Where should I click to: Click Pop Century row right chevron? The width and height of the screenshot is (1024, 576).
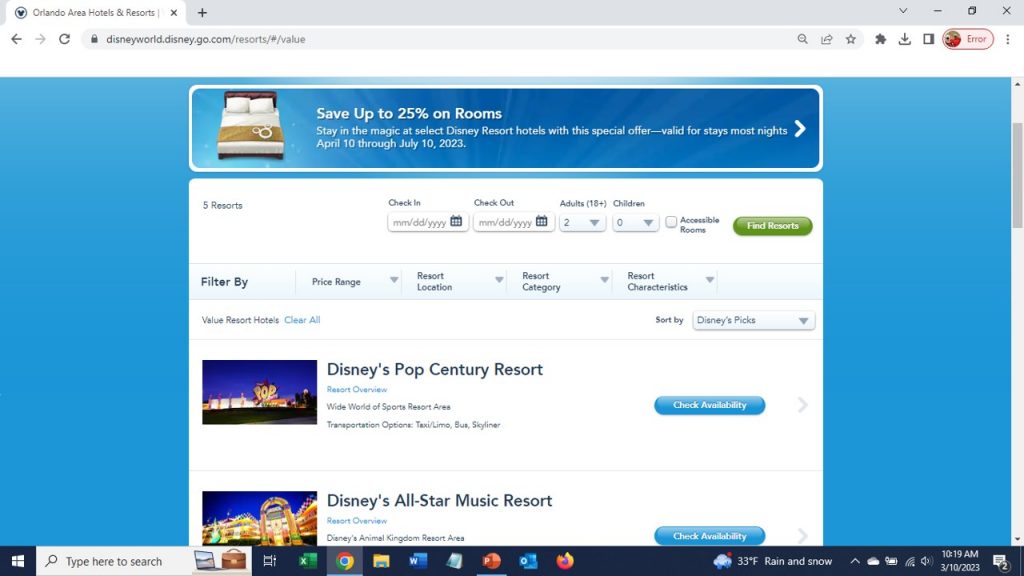803,405
